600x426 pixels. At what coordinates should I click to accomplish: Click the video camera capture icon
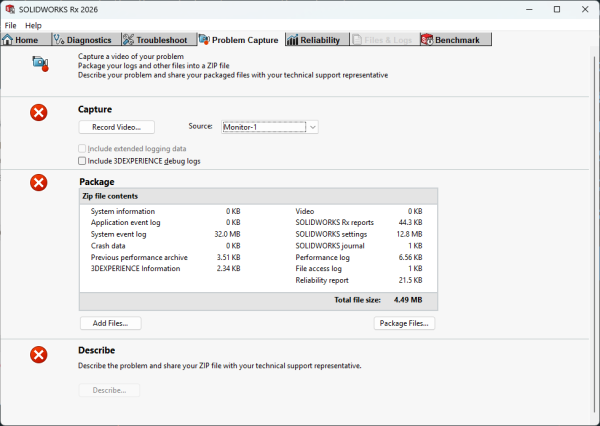40,64
